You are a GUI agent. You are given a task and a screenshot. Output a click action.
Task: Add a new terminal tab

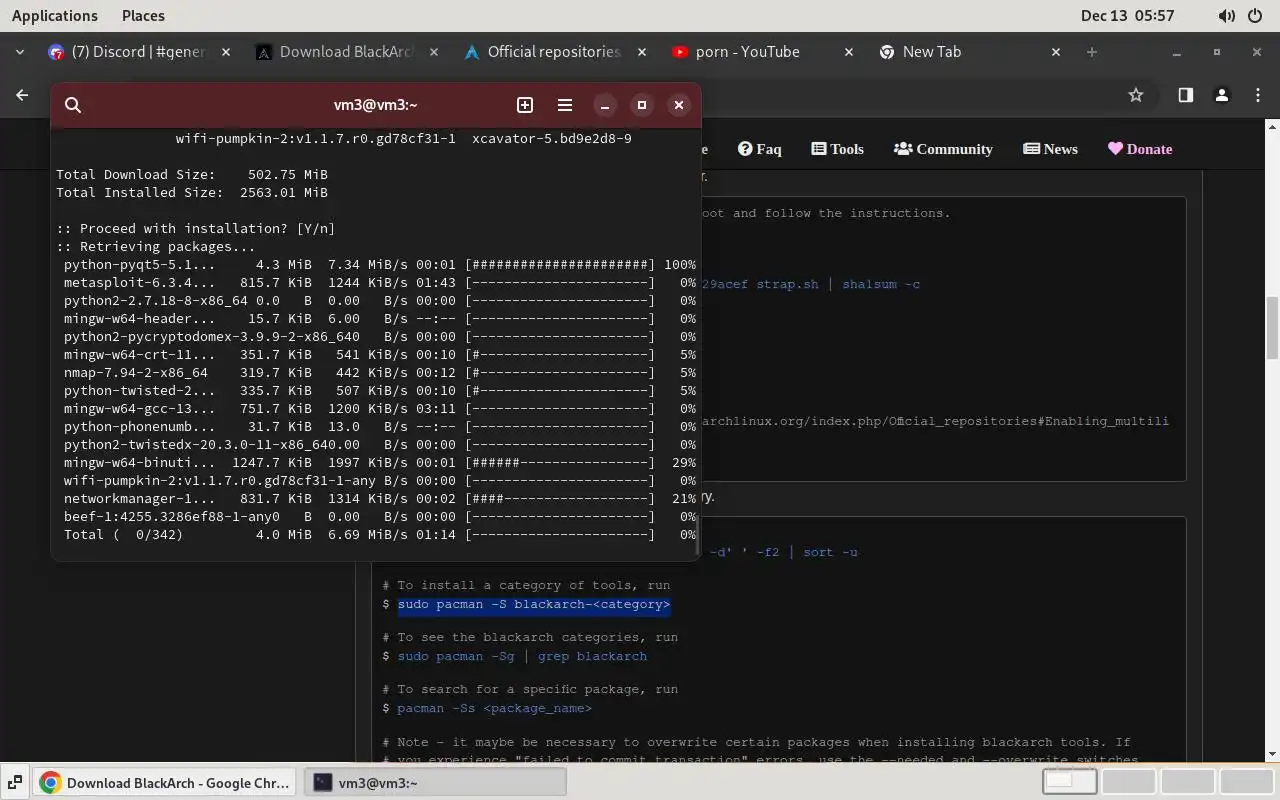[x=525, y=105]
